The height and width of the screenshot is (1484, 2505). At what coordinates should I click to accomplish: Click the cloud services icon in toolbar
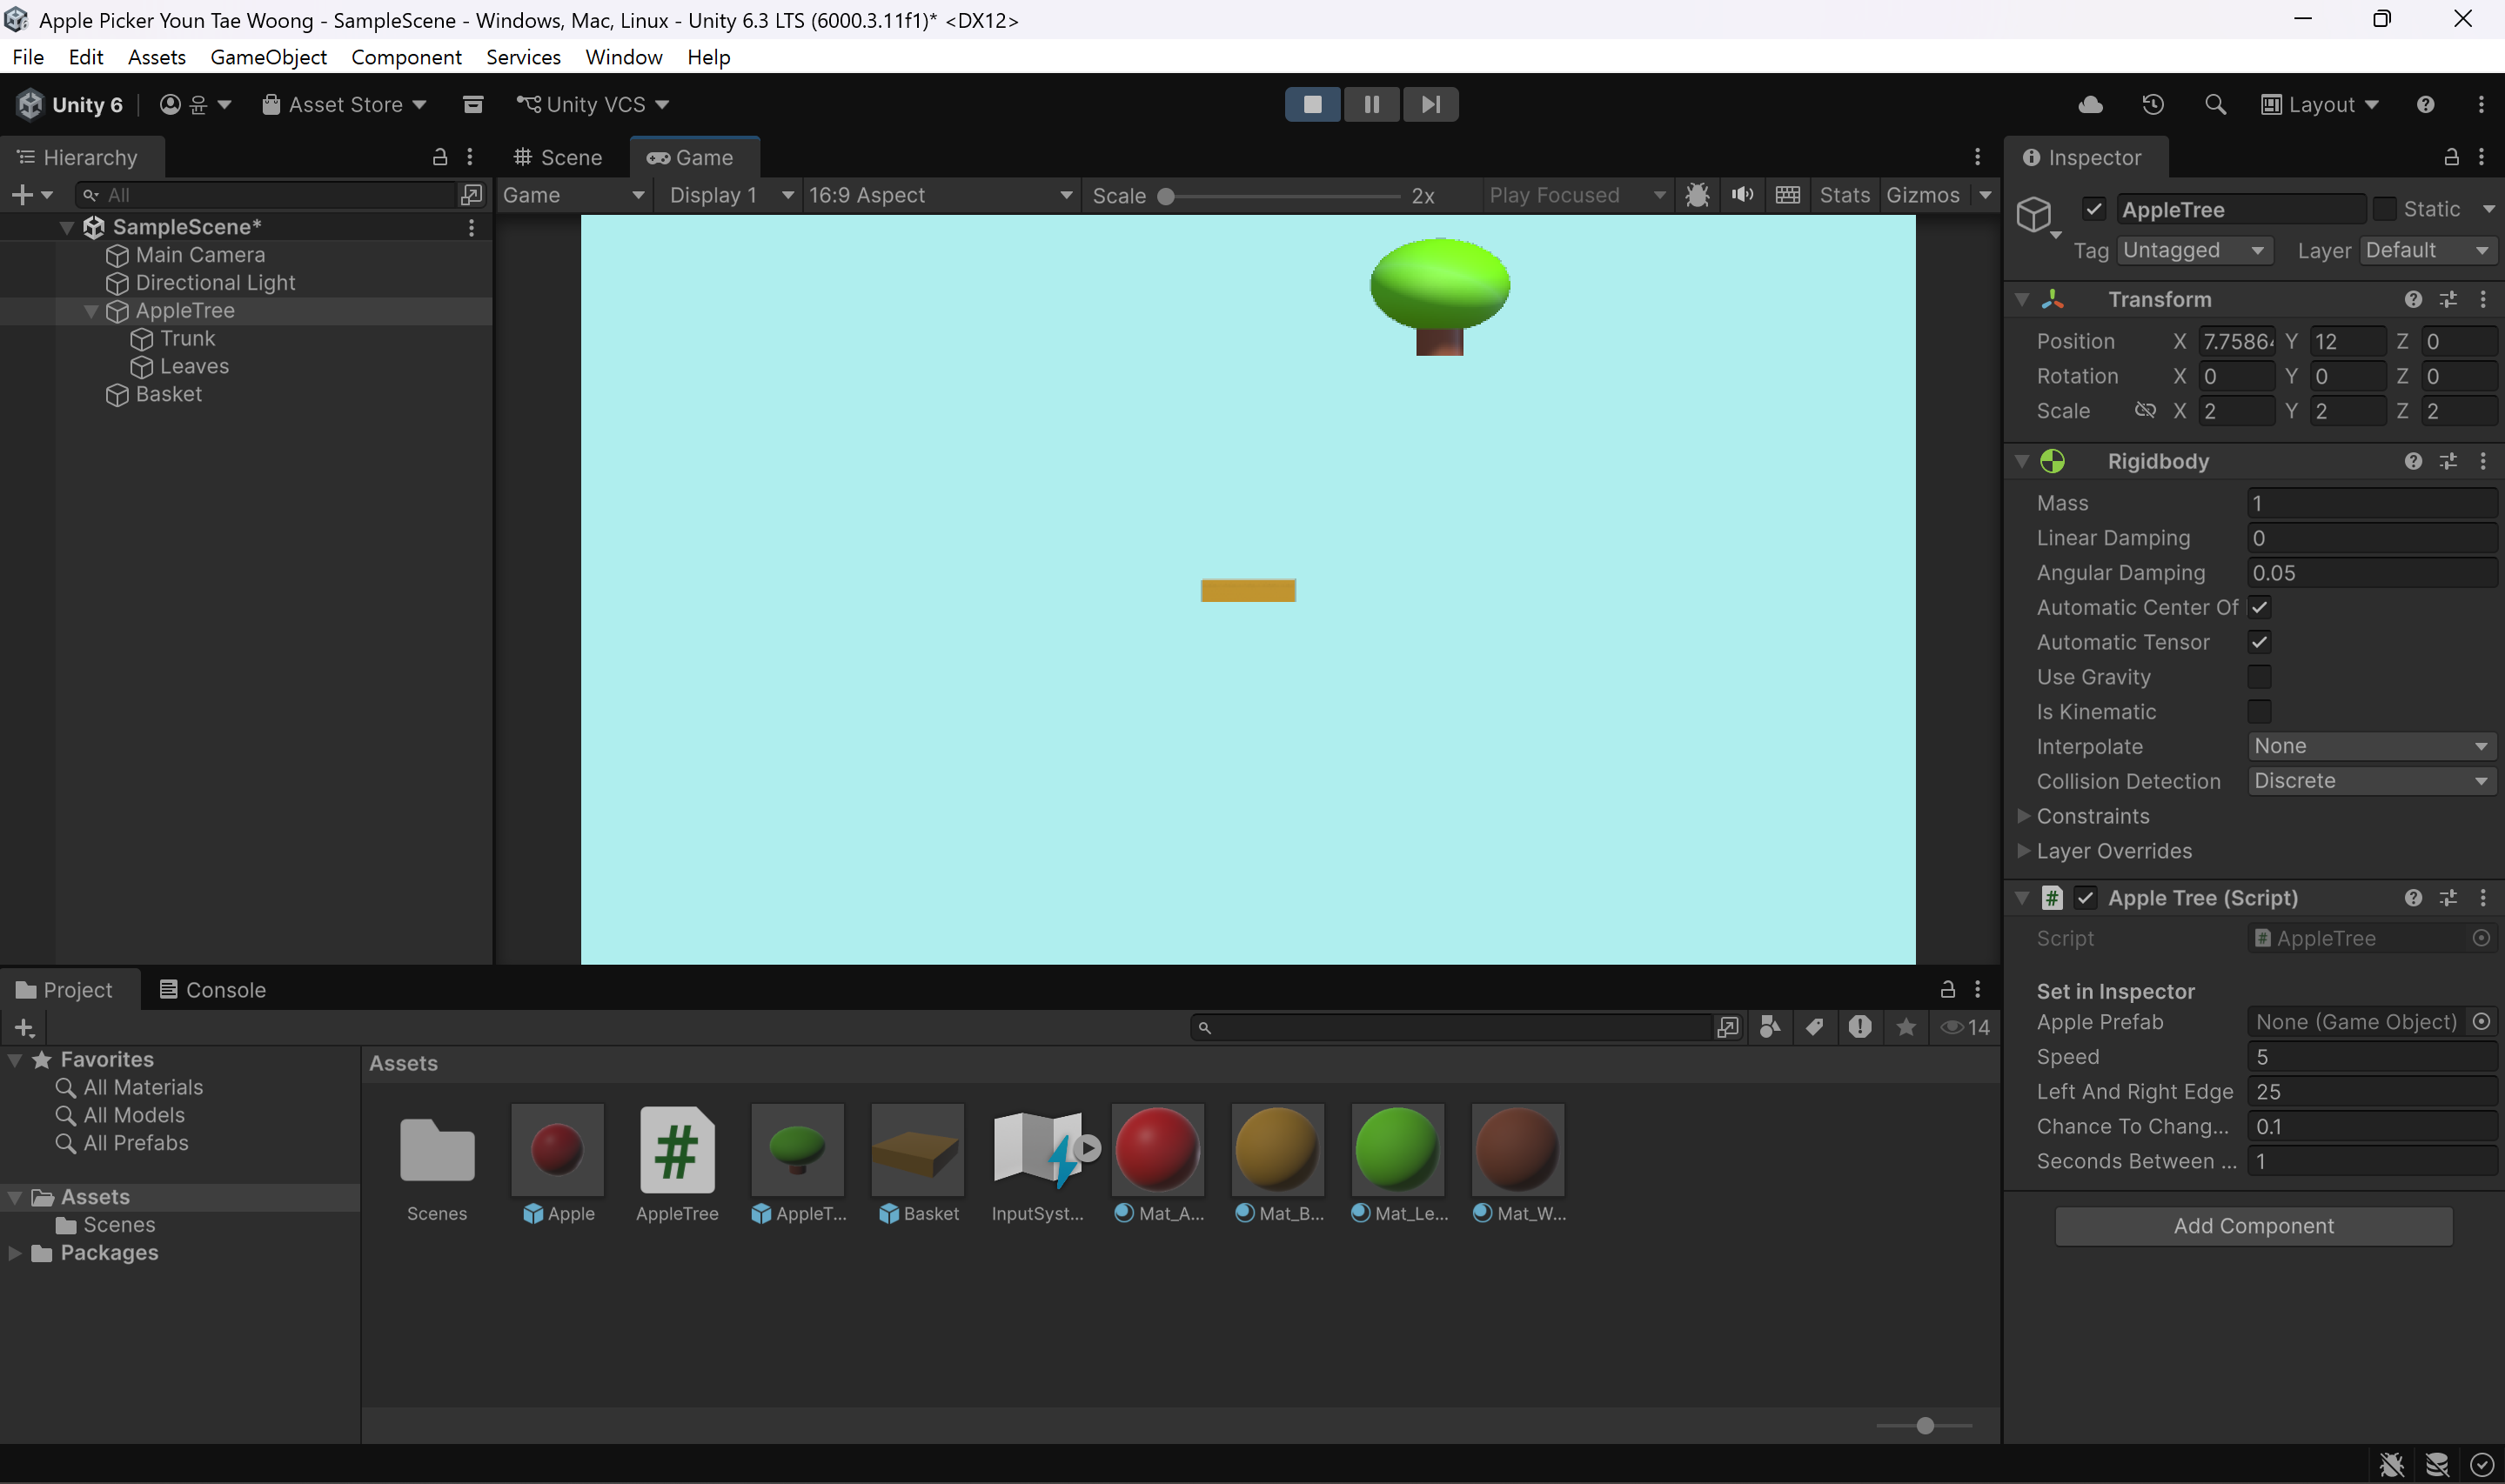pyautogui.click(x=2090, y=104)
